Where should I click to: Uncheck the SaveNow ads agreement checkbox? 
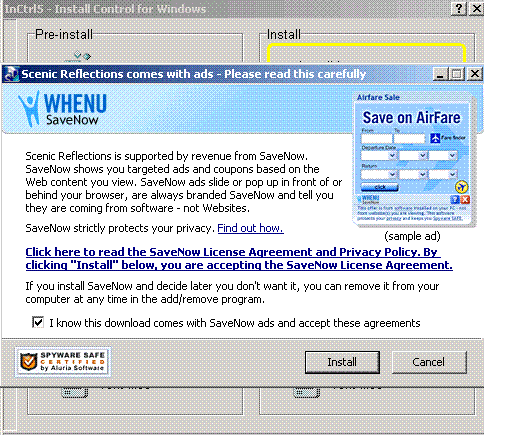(38, 323)
